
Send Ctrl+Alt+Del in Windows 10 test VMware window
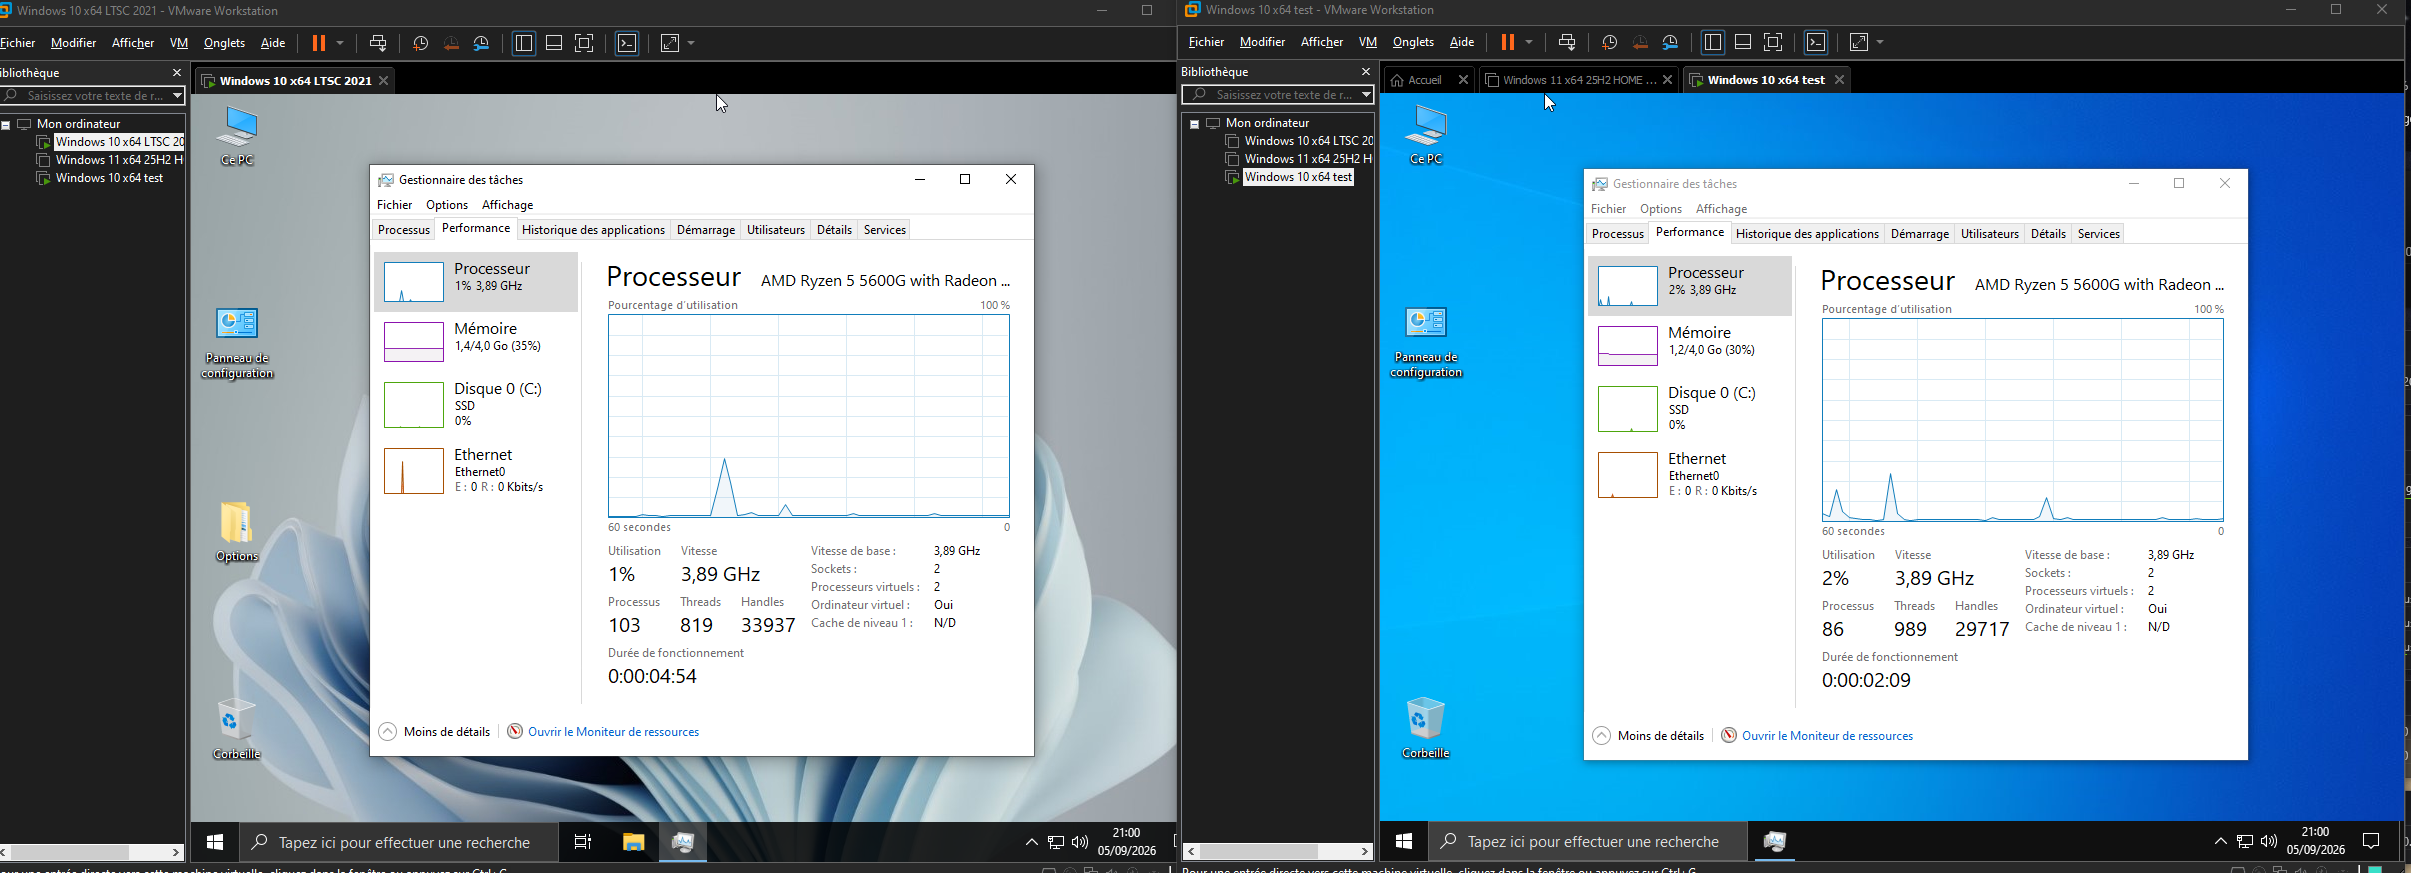coord(1567,42)
